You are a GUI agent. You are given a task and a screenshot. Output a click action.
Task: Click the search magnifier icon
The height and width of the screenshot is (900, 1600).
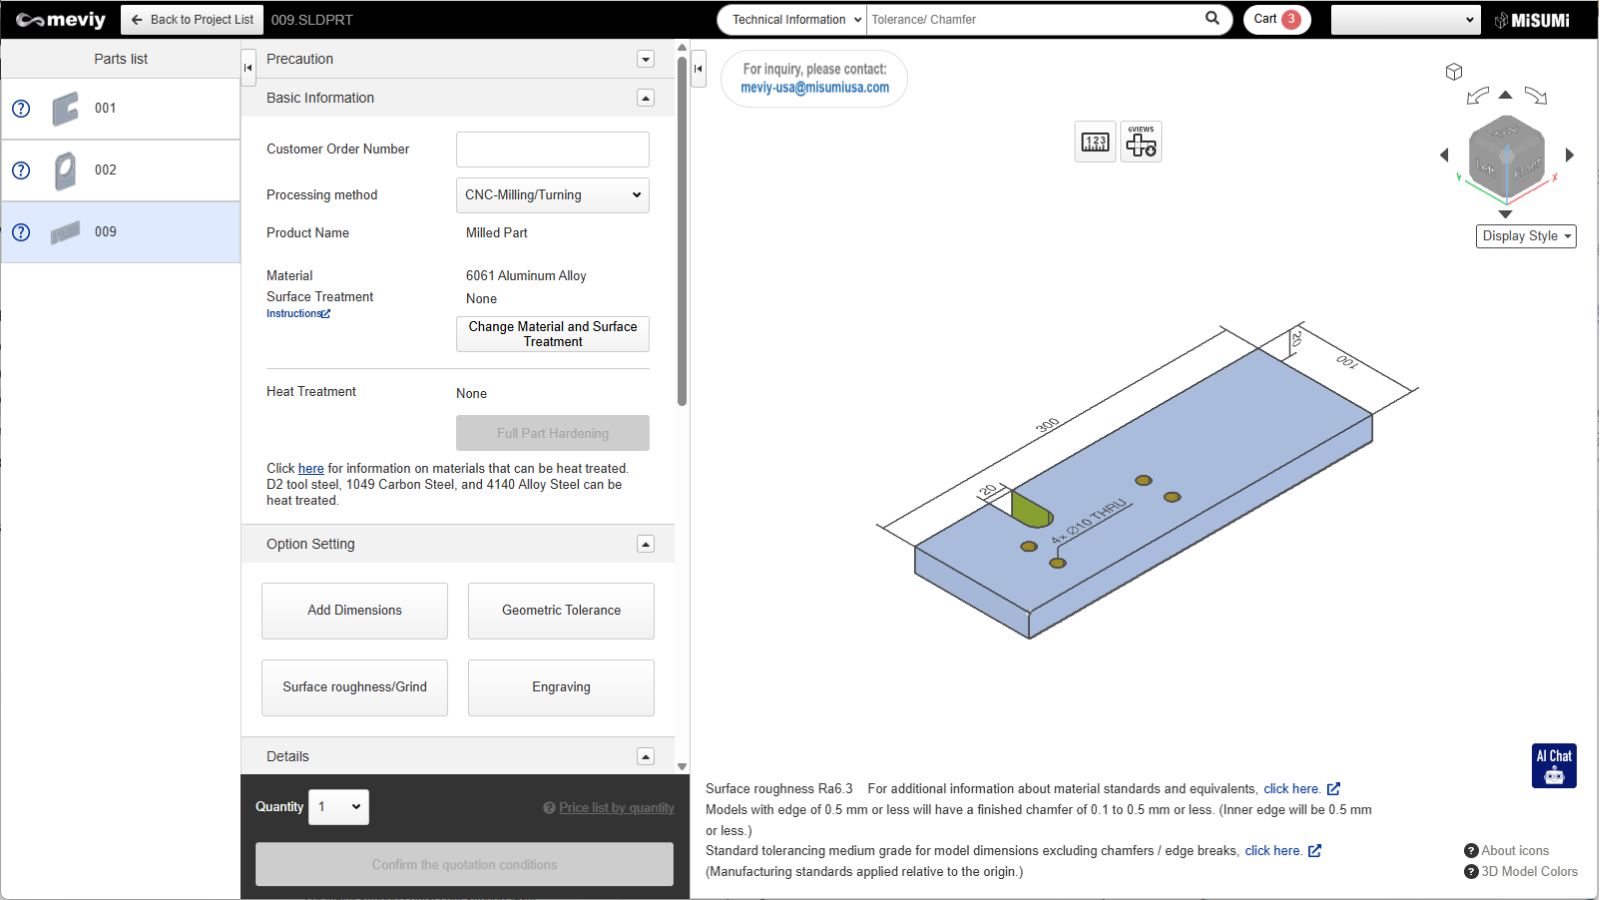click(1212, 18)
